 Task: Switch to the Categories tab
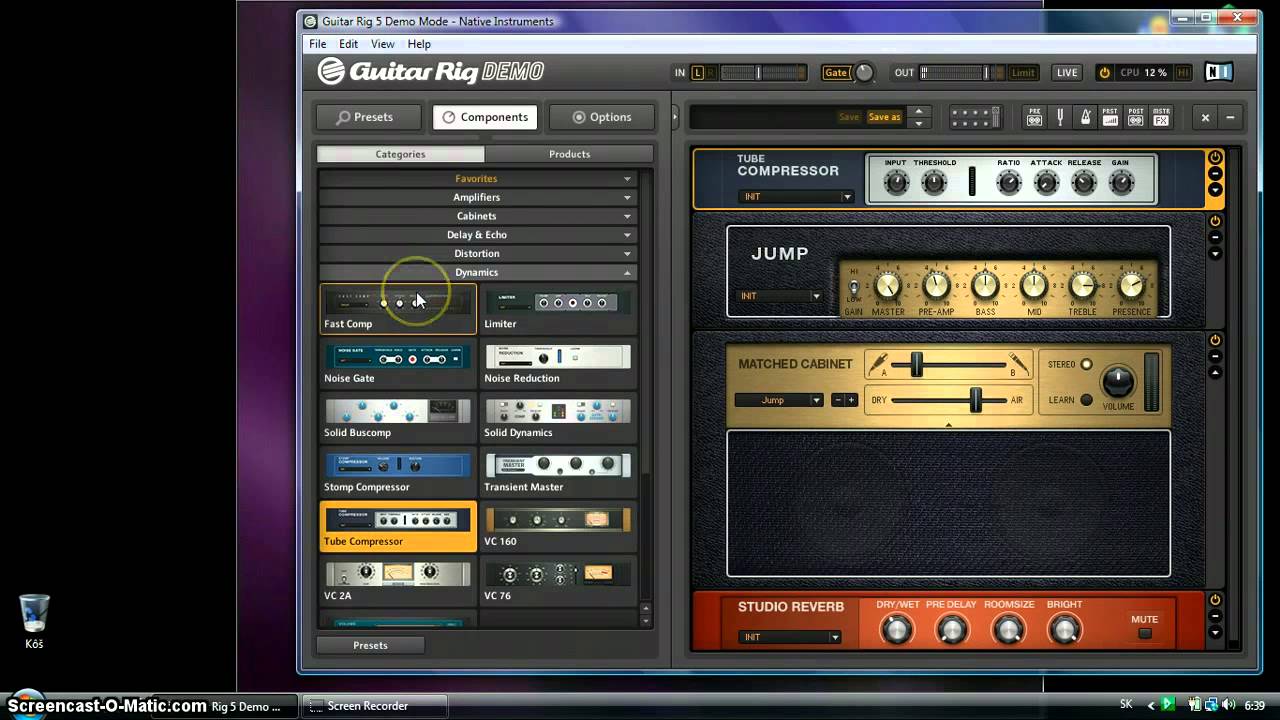[400, 154]
